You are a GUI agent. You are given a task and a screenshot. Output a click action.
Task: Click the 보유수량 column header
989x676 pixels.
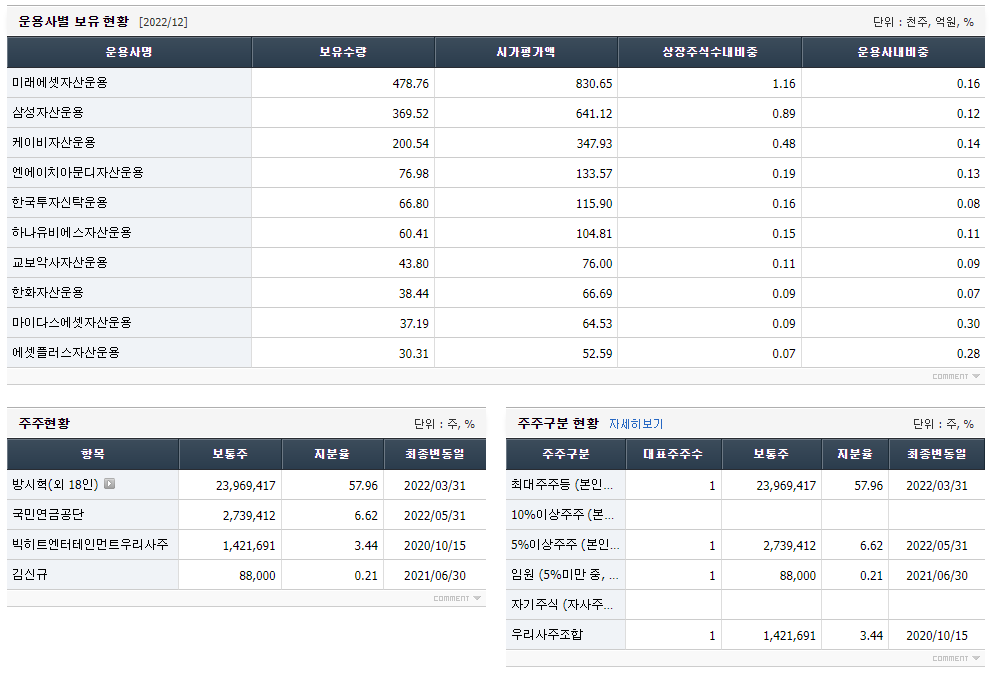coord(343,52)
